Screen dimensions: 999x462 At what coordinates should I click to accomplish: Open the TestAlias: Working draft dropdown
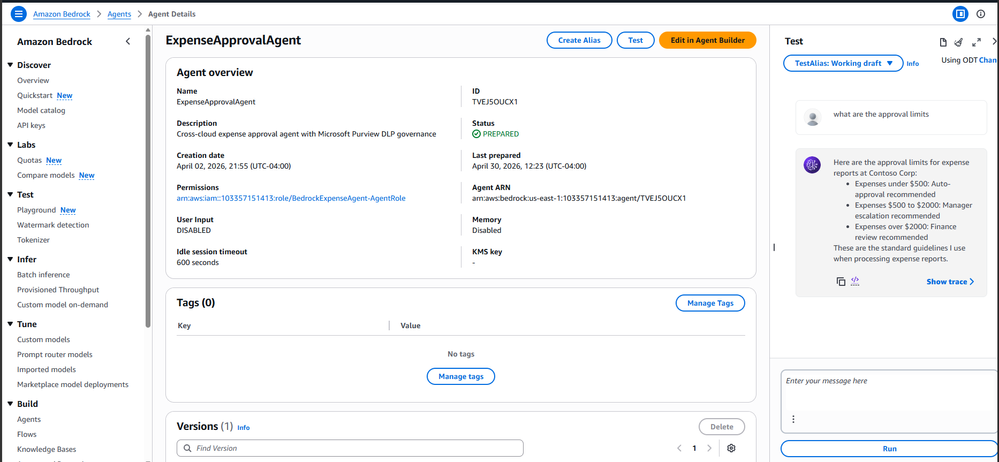point(843,63)
